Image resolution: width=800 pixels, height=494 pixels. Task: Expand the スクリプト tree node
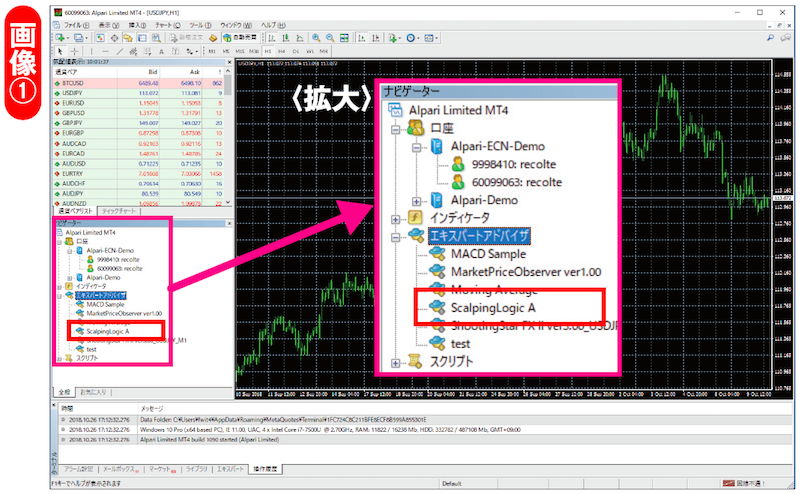(60, 358)
